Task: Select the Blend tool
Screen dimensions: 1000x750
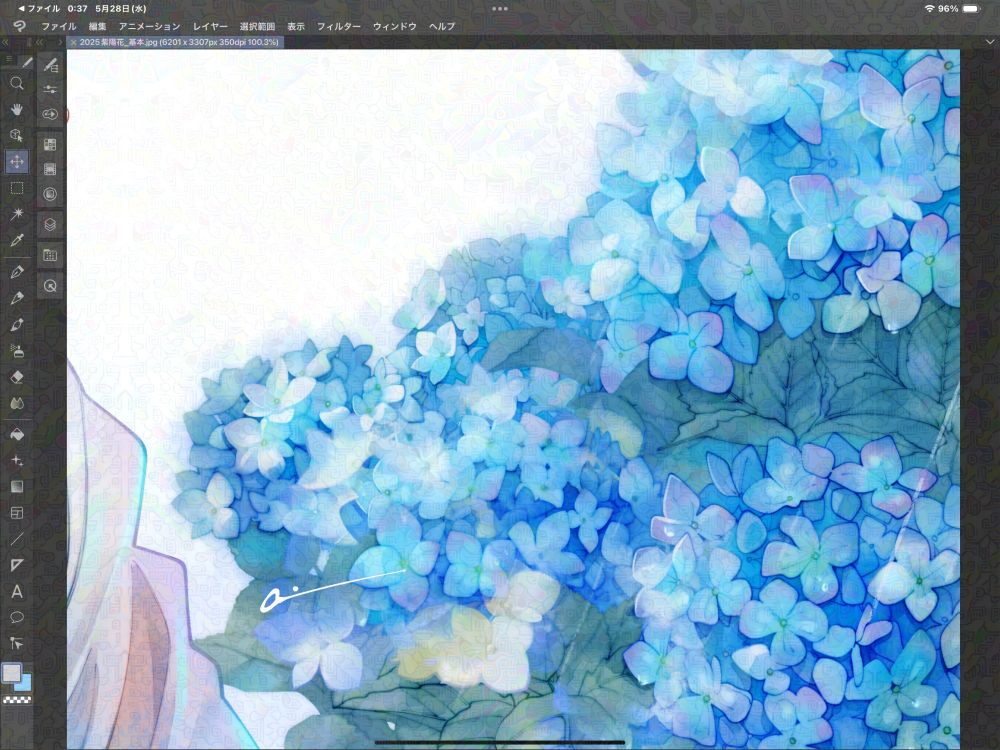Action: click(17, 403)
